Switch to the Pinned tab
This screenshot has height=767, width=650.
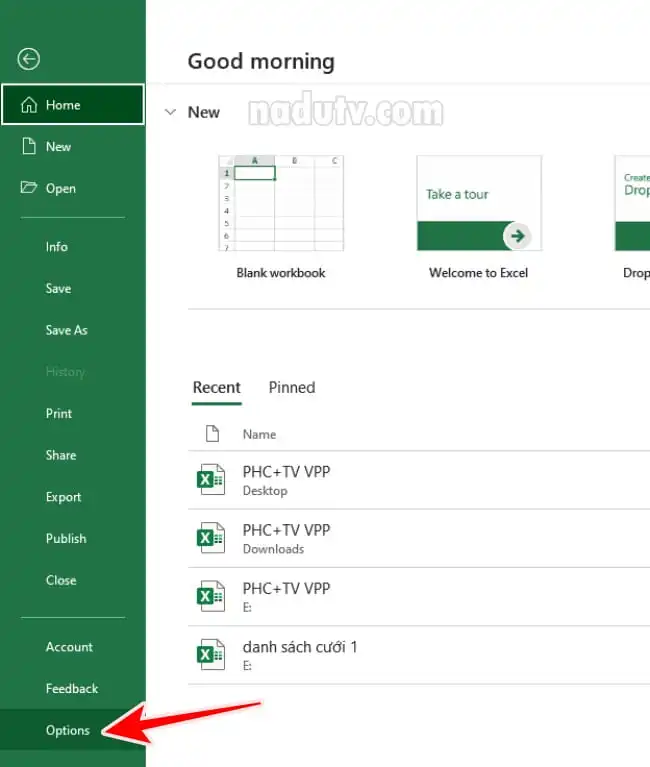[292, 387]
